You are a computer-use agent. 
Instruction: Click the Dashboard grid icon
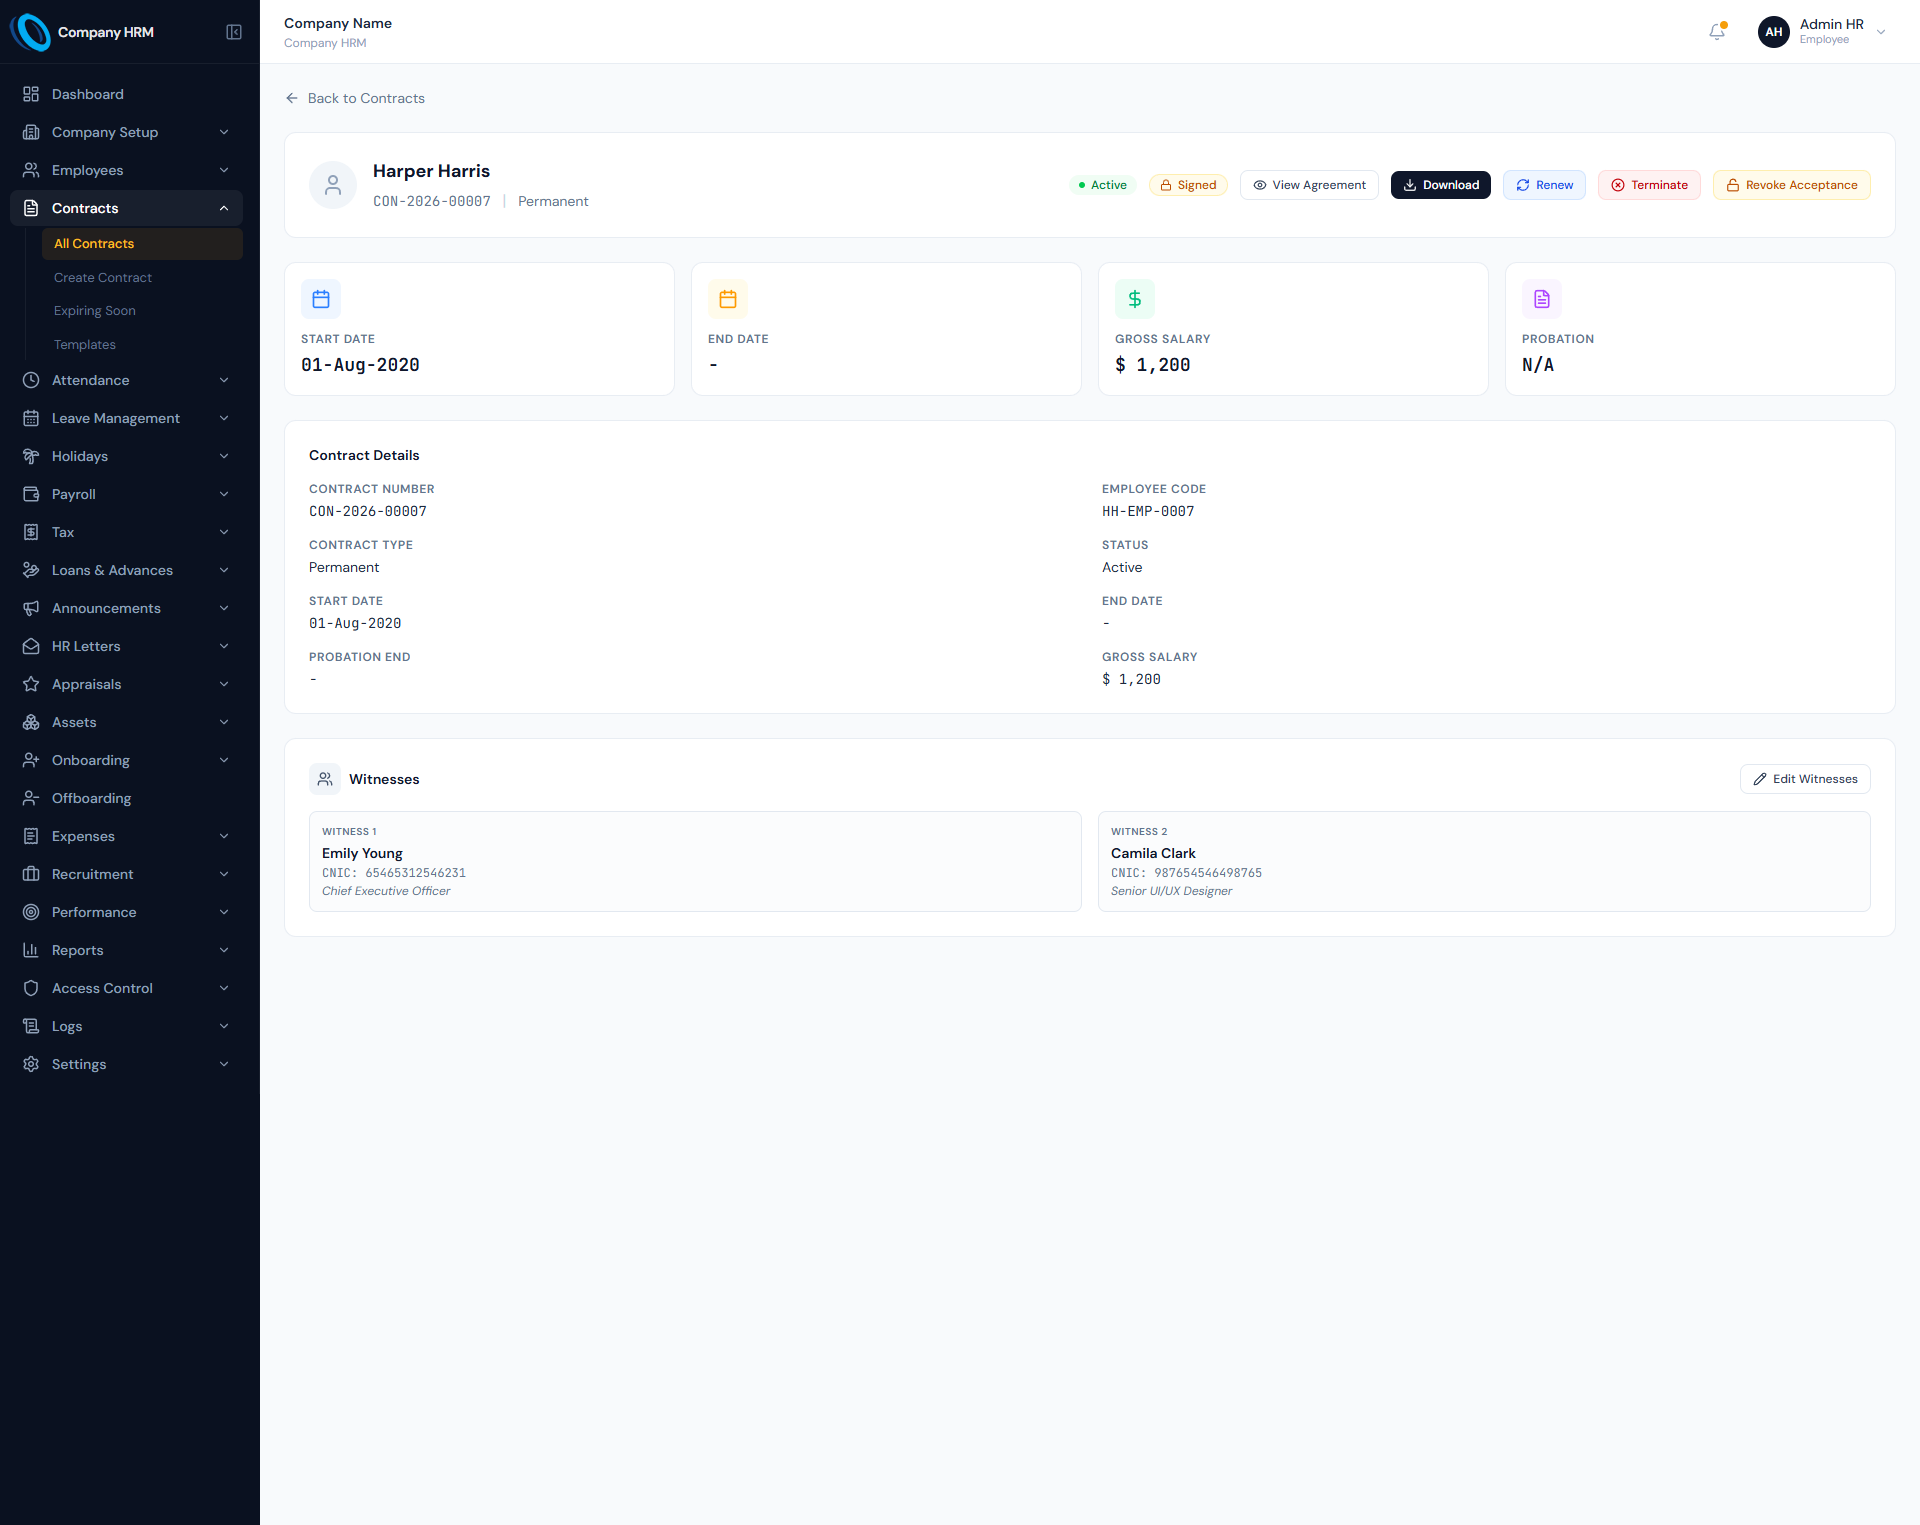pos(31,94)
